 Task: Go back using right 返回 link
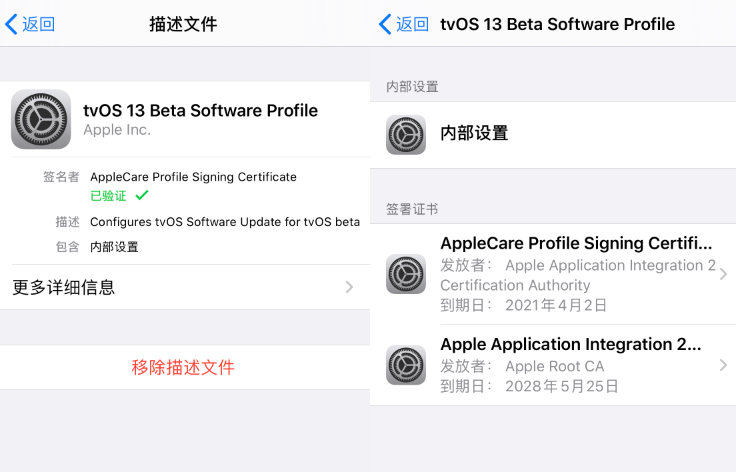point(412,24)
